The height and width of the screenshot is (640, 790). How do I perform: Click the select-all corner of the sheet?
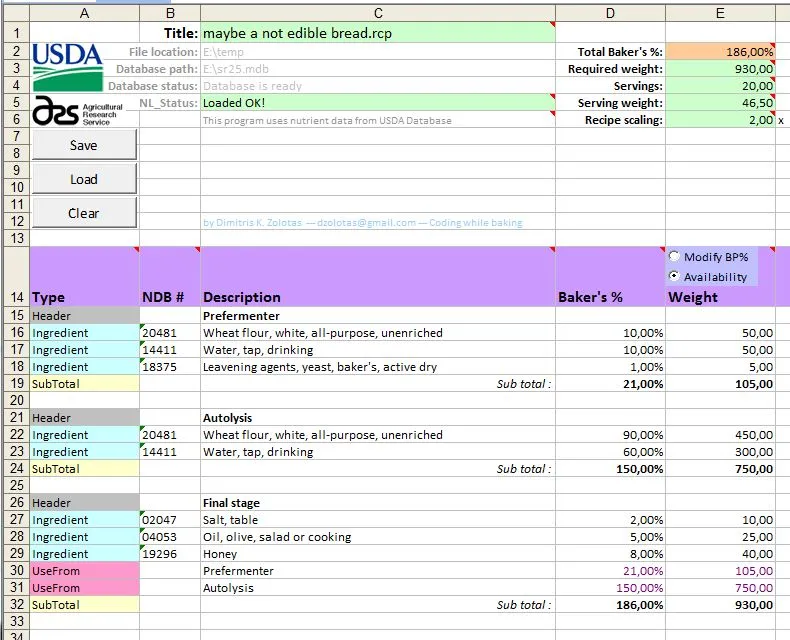[14, 13]
